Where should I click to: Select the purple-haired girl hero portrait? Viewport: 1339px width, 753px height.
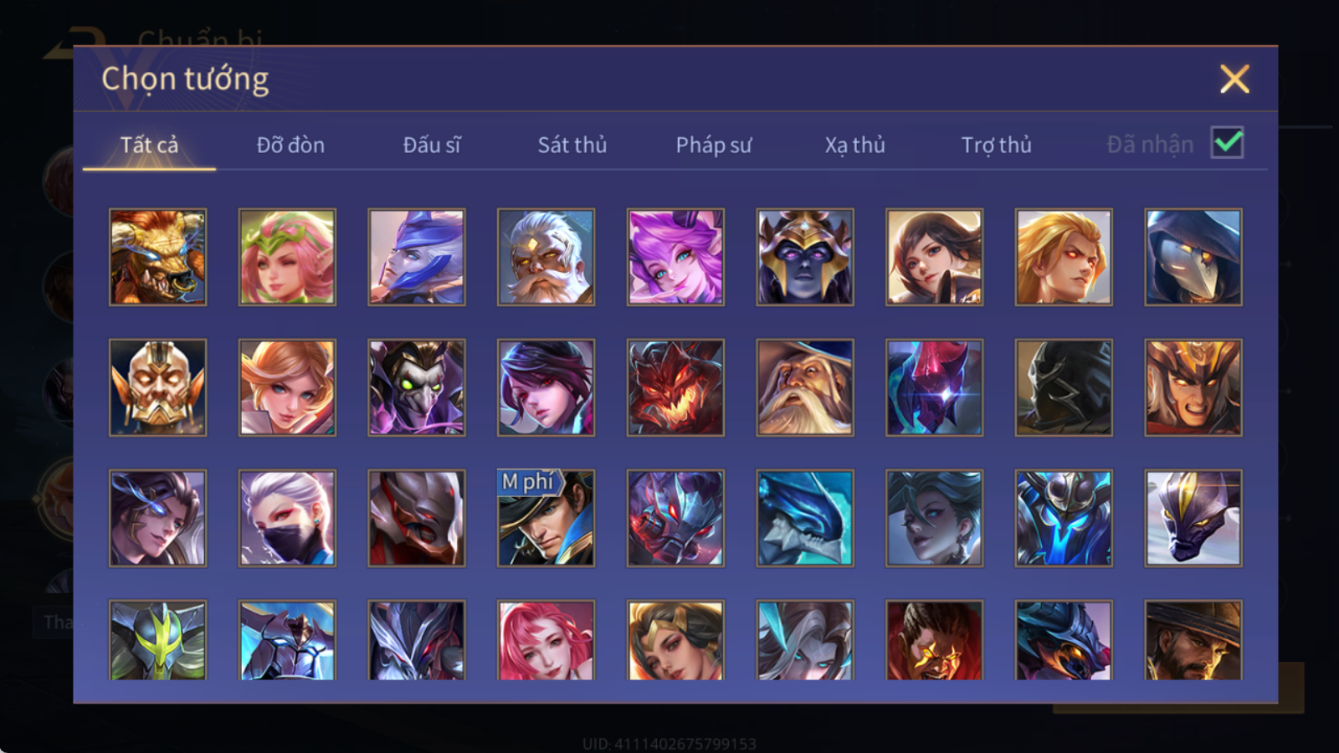point(676,257)
